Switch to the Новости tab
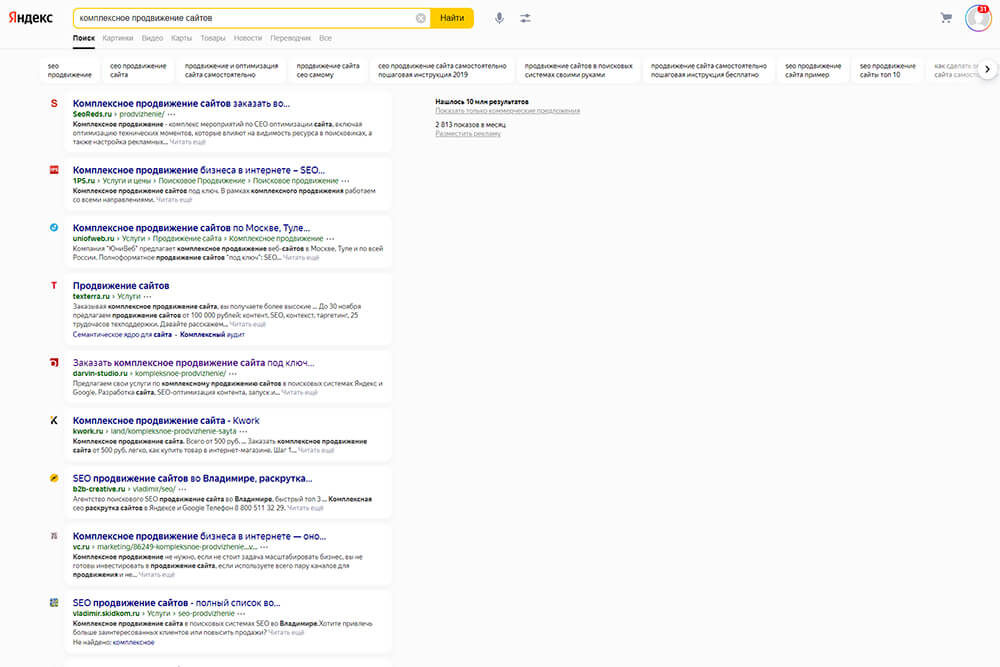 point(248,38)
